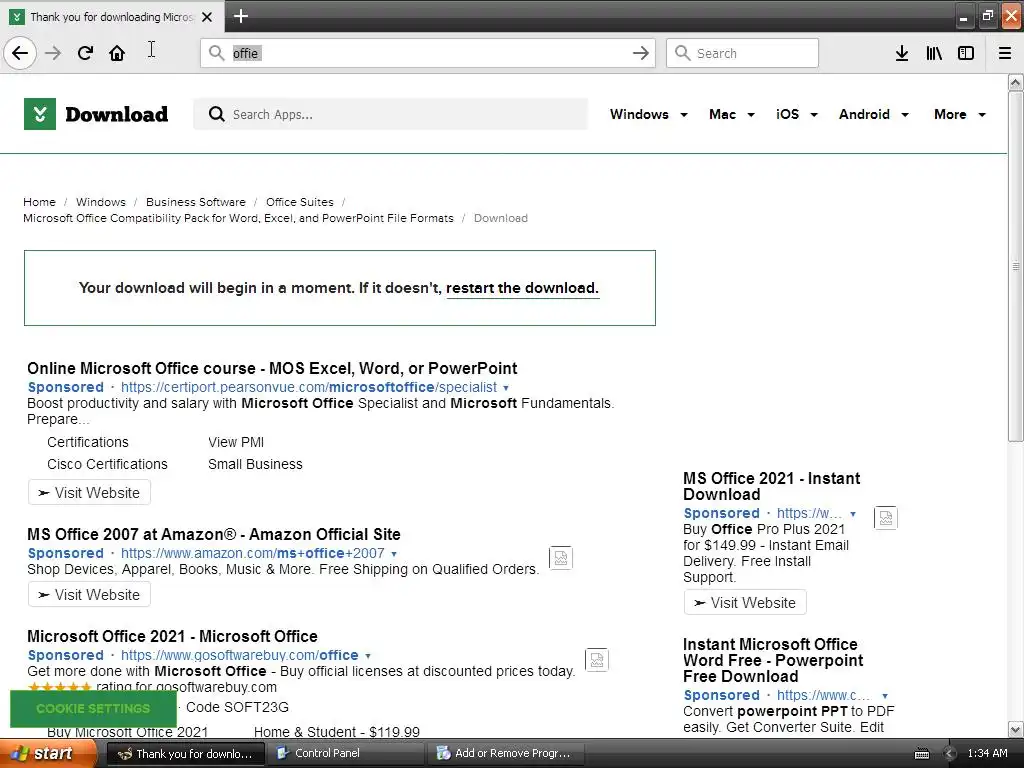The image size is (1024, 768).
Task: Open the Android platform dropdown
Action: (873, 114)
